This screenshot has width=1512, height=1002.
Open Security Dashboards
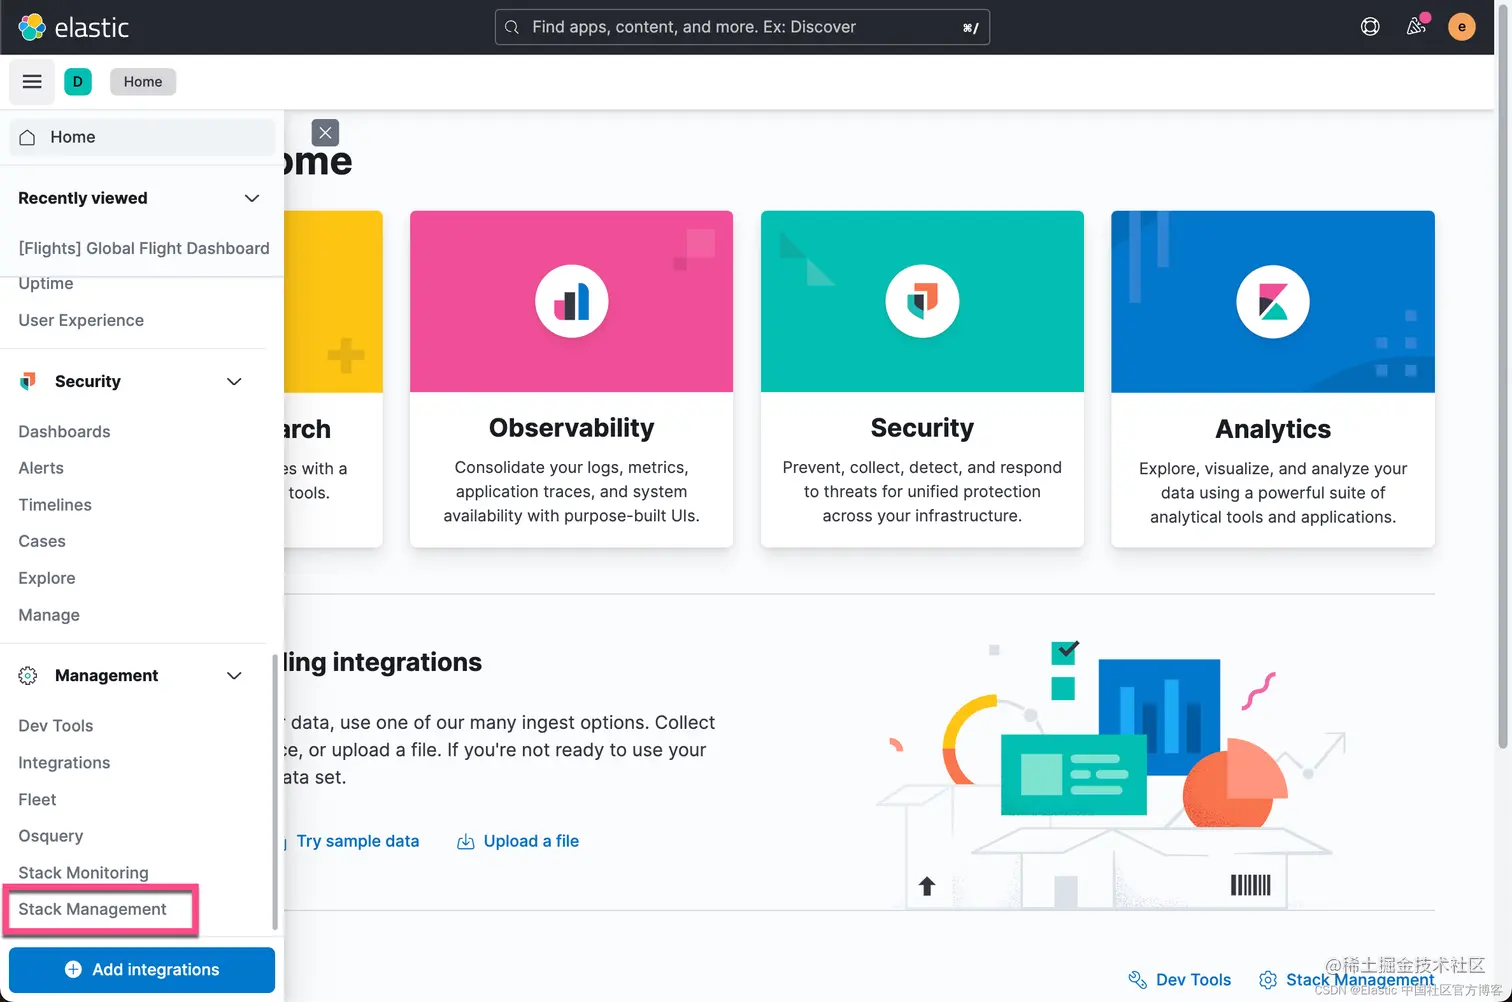tap(64, 431)
